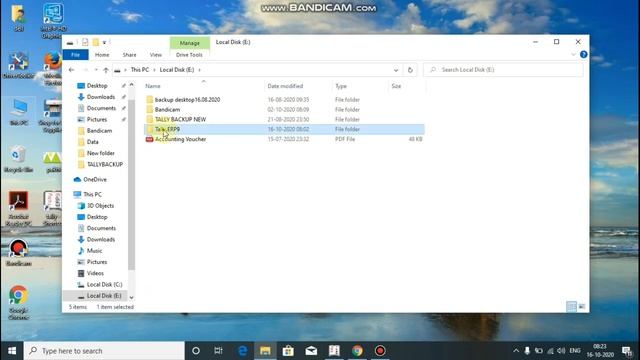Image resolution: width=640 pixels, height=360 pixels.
Task: Switch to Drive Tools tab
Action: coord(189,55)
